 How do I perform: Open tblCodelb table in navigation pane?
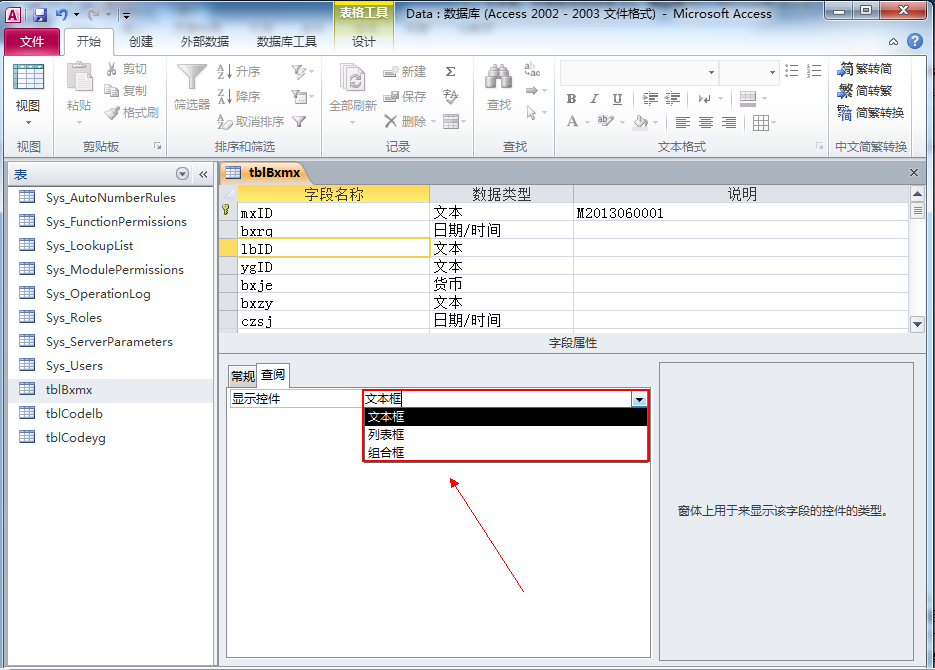pos(74,413)
